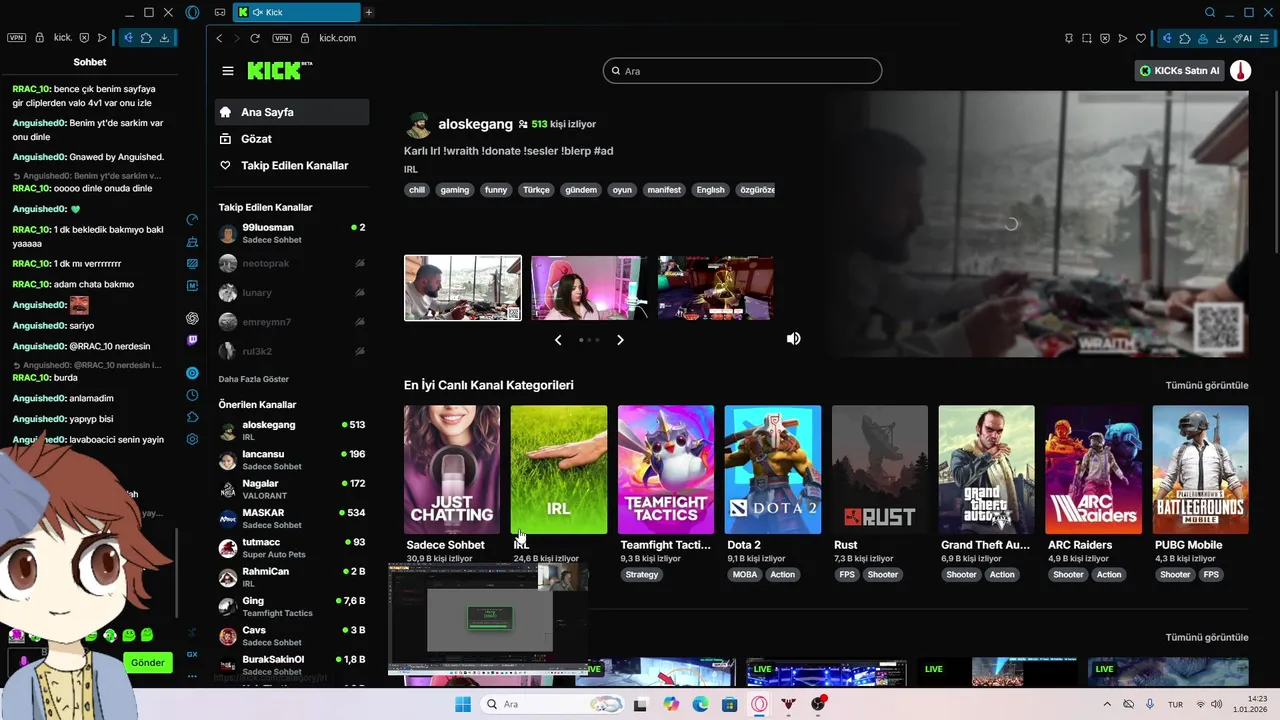Open the pinboard pin icon
The height and width of the screenshot is (720, 1280).
[1068, 38]
